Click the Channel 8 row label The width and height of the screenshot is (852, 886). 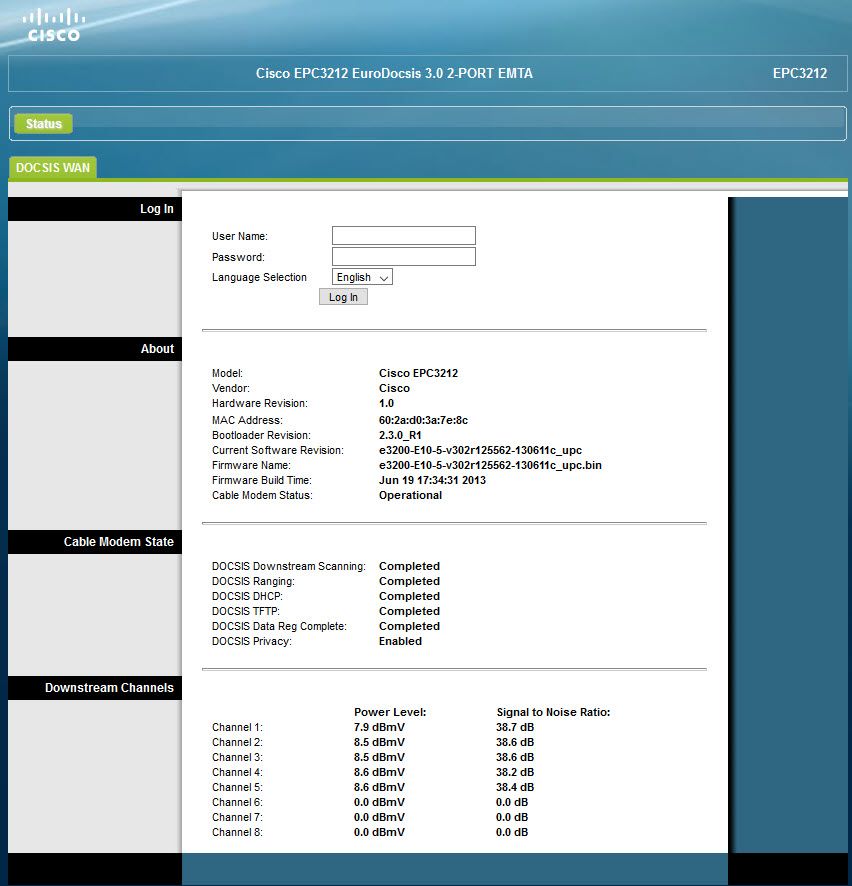pyautogui.click(x=237, y=832)
